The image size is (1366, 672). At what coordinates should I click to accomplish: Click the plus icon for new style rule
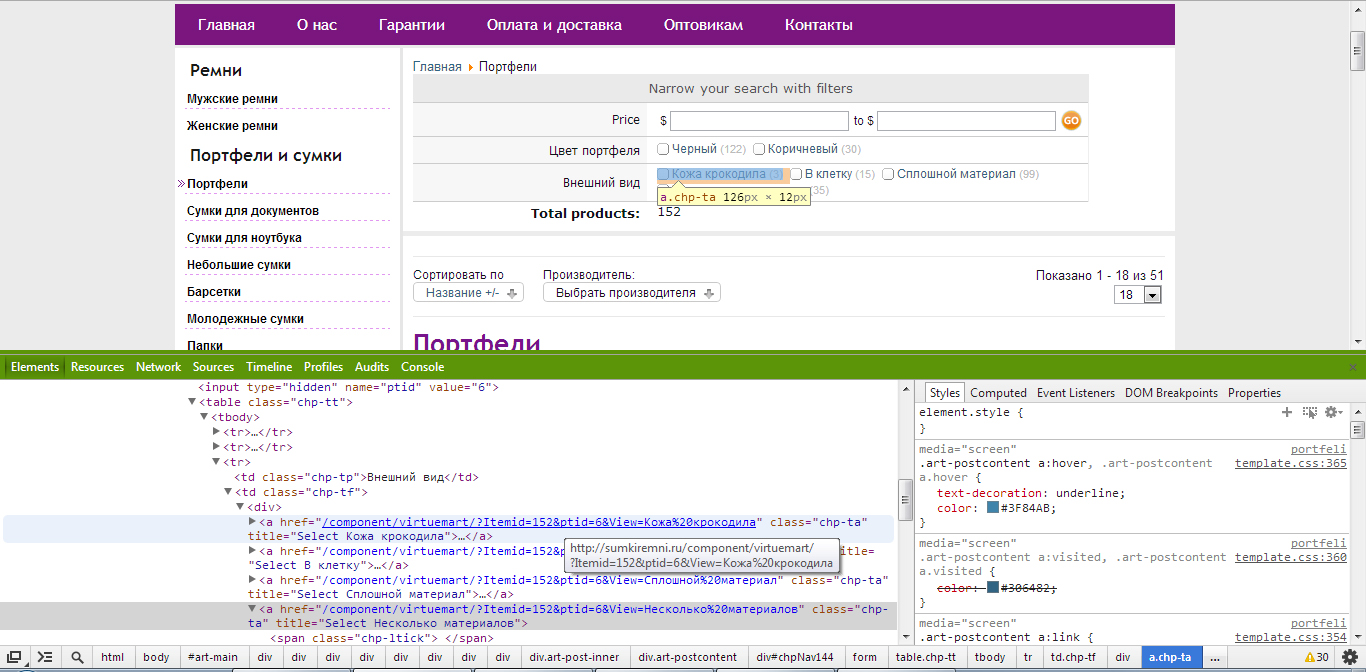pos(1287,412)
